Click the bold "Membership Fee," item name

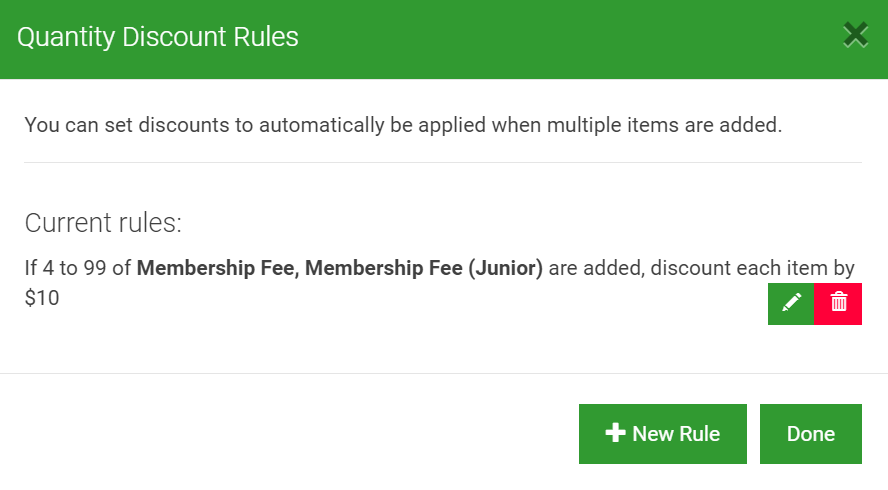[x=218, y=268]
